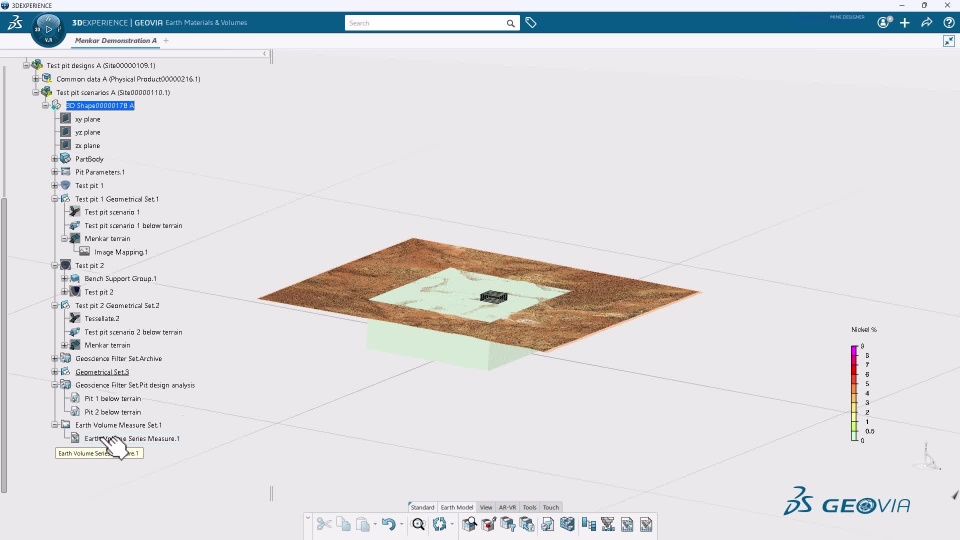960x540 pixels.
Task: Select Image Mapping.1 tree item
Action: [121, 252]
